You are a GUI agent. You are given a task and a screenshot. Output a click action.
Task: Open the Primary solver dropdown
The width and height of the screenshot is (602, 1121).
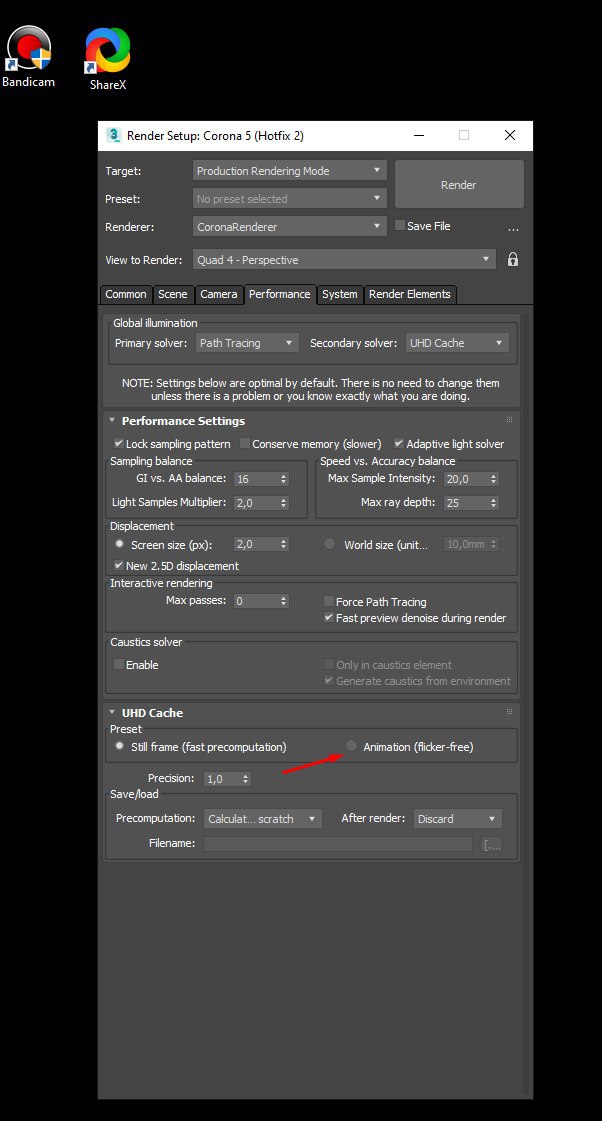coord(247,343)
